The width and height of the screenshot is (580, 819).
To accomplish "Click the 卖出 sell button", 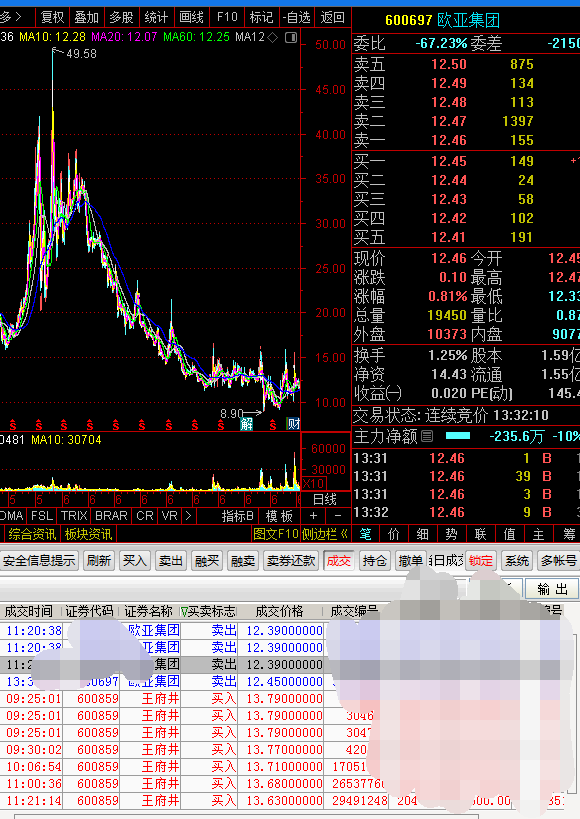I will [x=171, y=561].
